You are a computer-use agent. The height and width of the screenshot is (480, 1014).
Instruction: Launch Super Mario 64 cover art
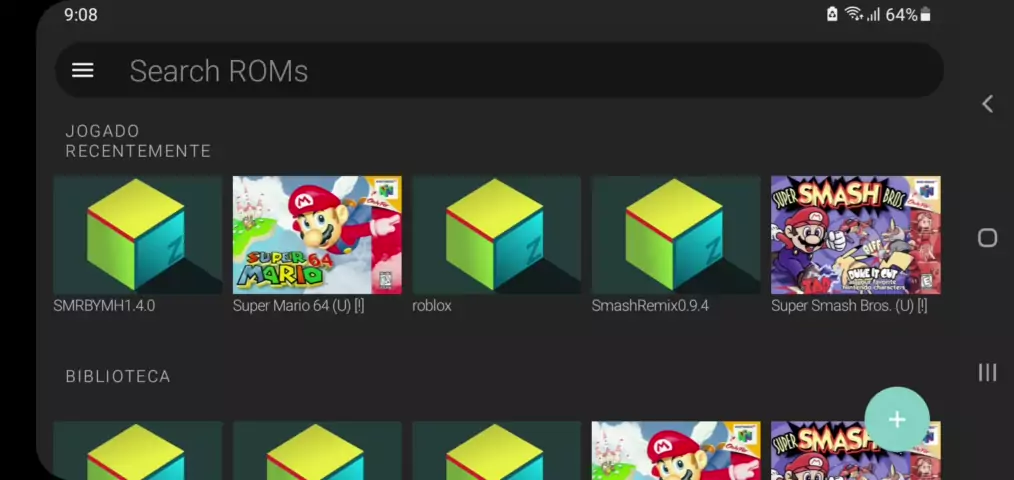[317, 235]
